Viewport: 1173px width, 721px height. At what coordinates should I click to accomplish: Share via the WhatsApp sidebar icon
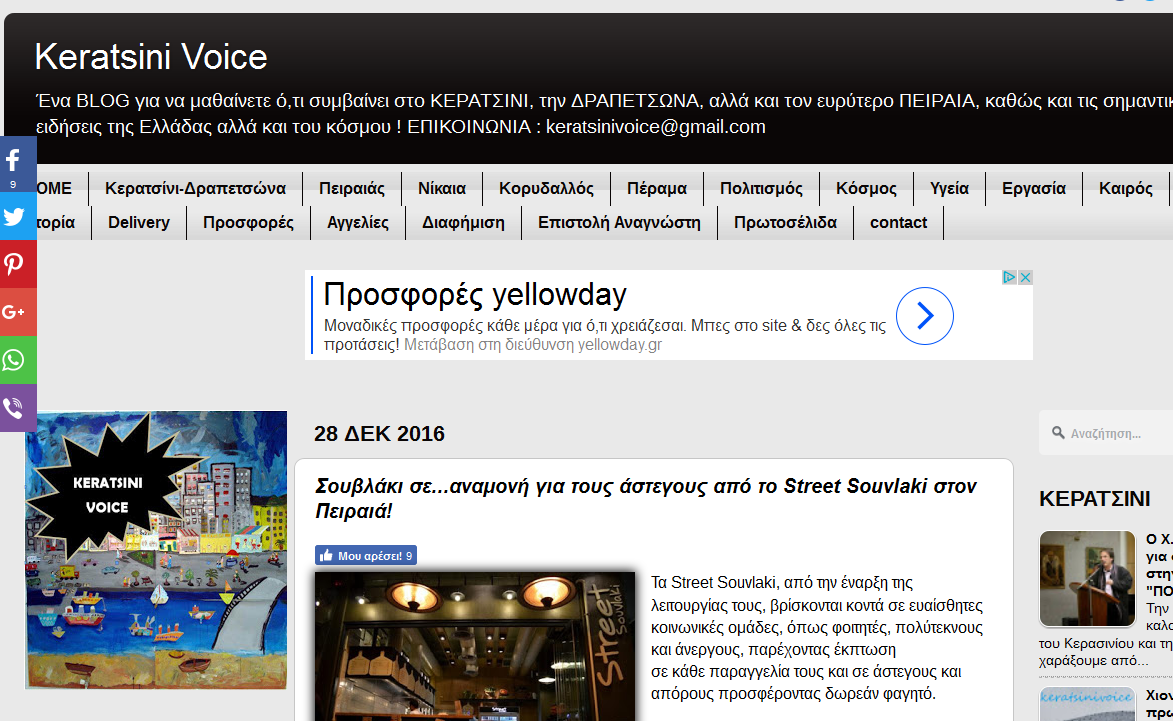coord(16,360)
